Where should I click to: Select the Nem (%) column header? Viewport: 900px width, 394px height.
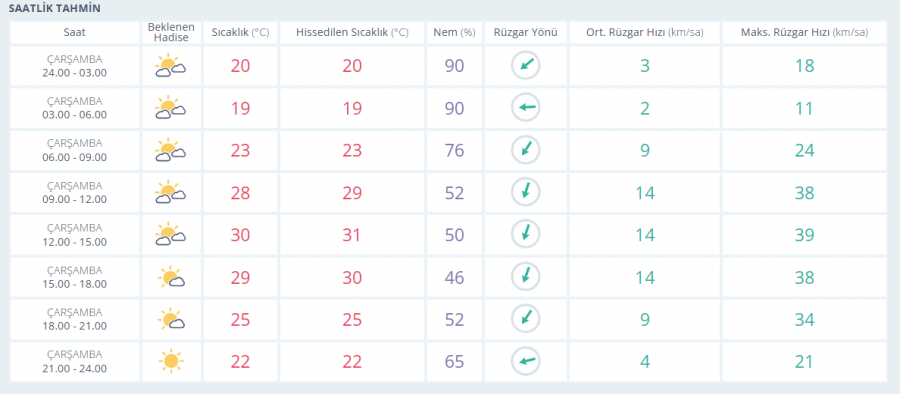pos(454,33)
